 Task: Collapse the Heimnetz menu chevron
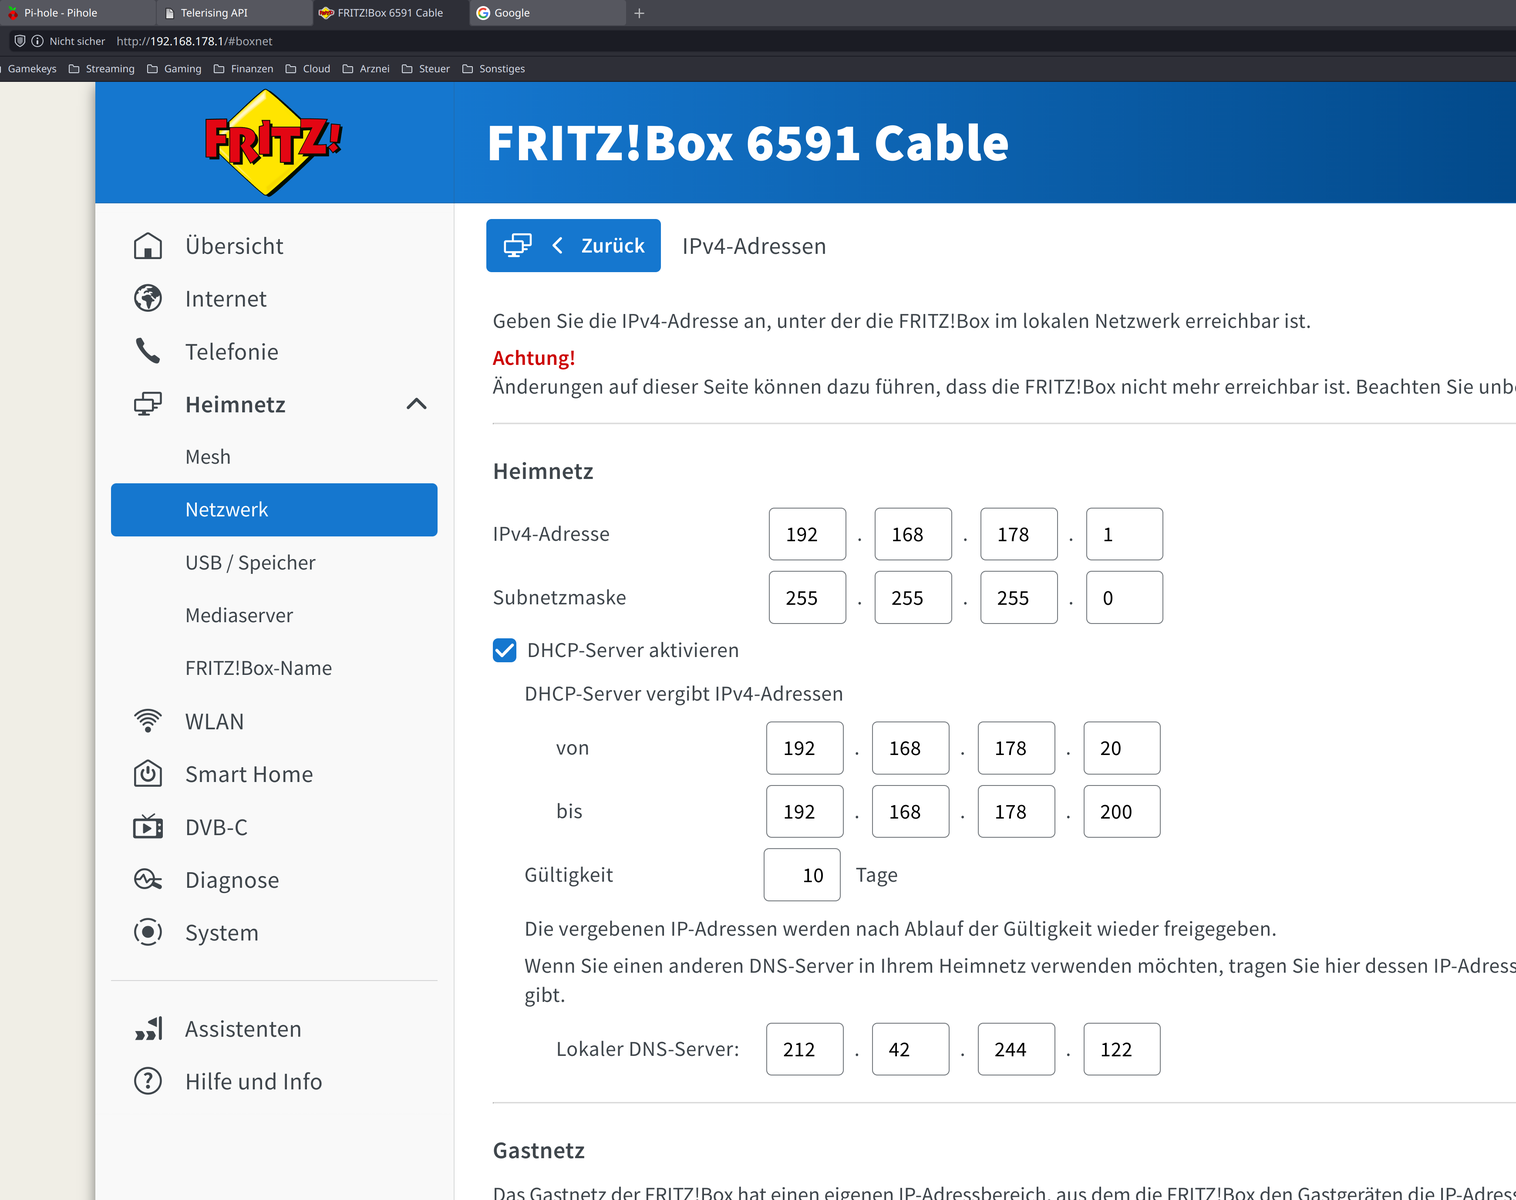click(417, 404)
